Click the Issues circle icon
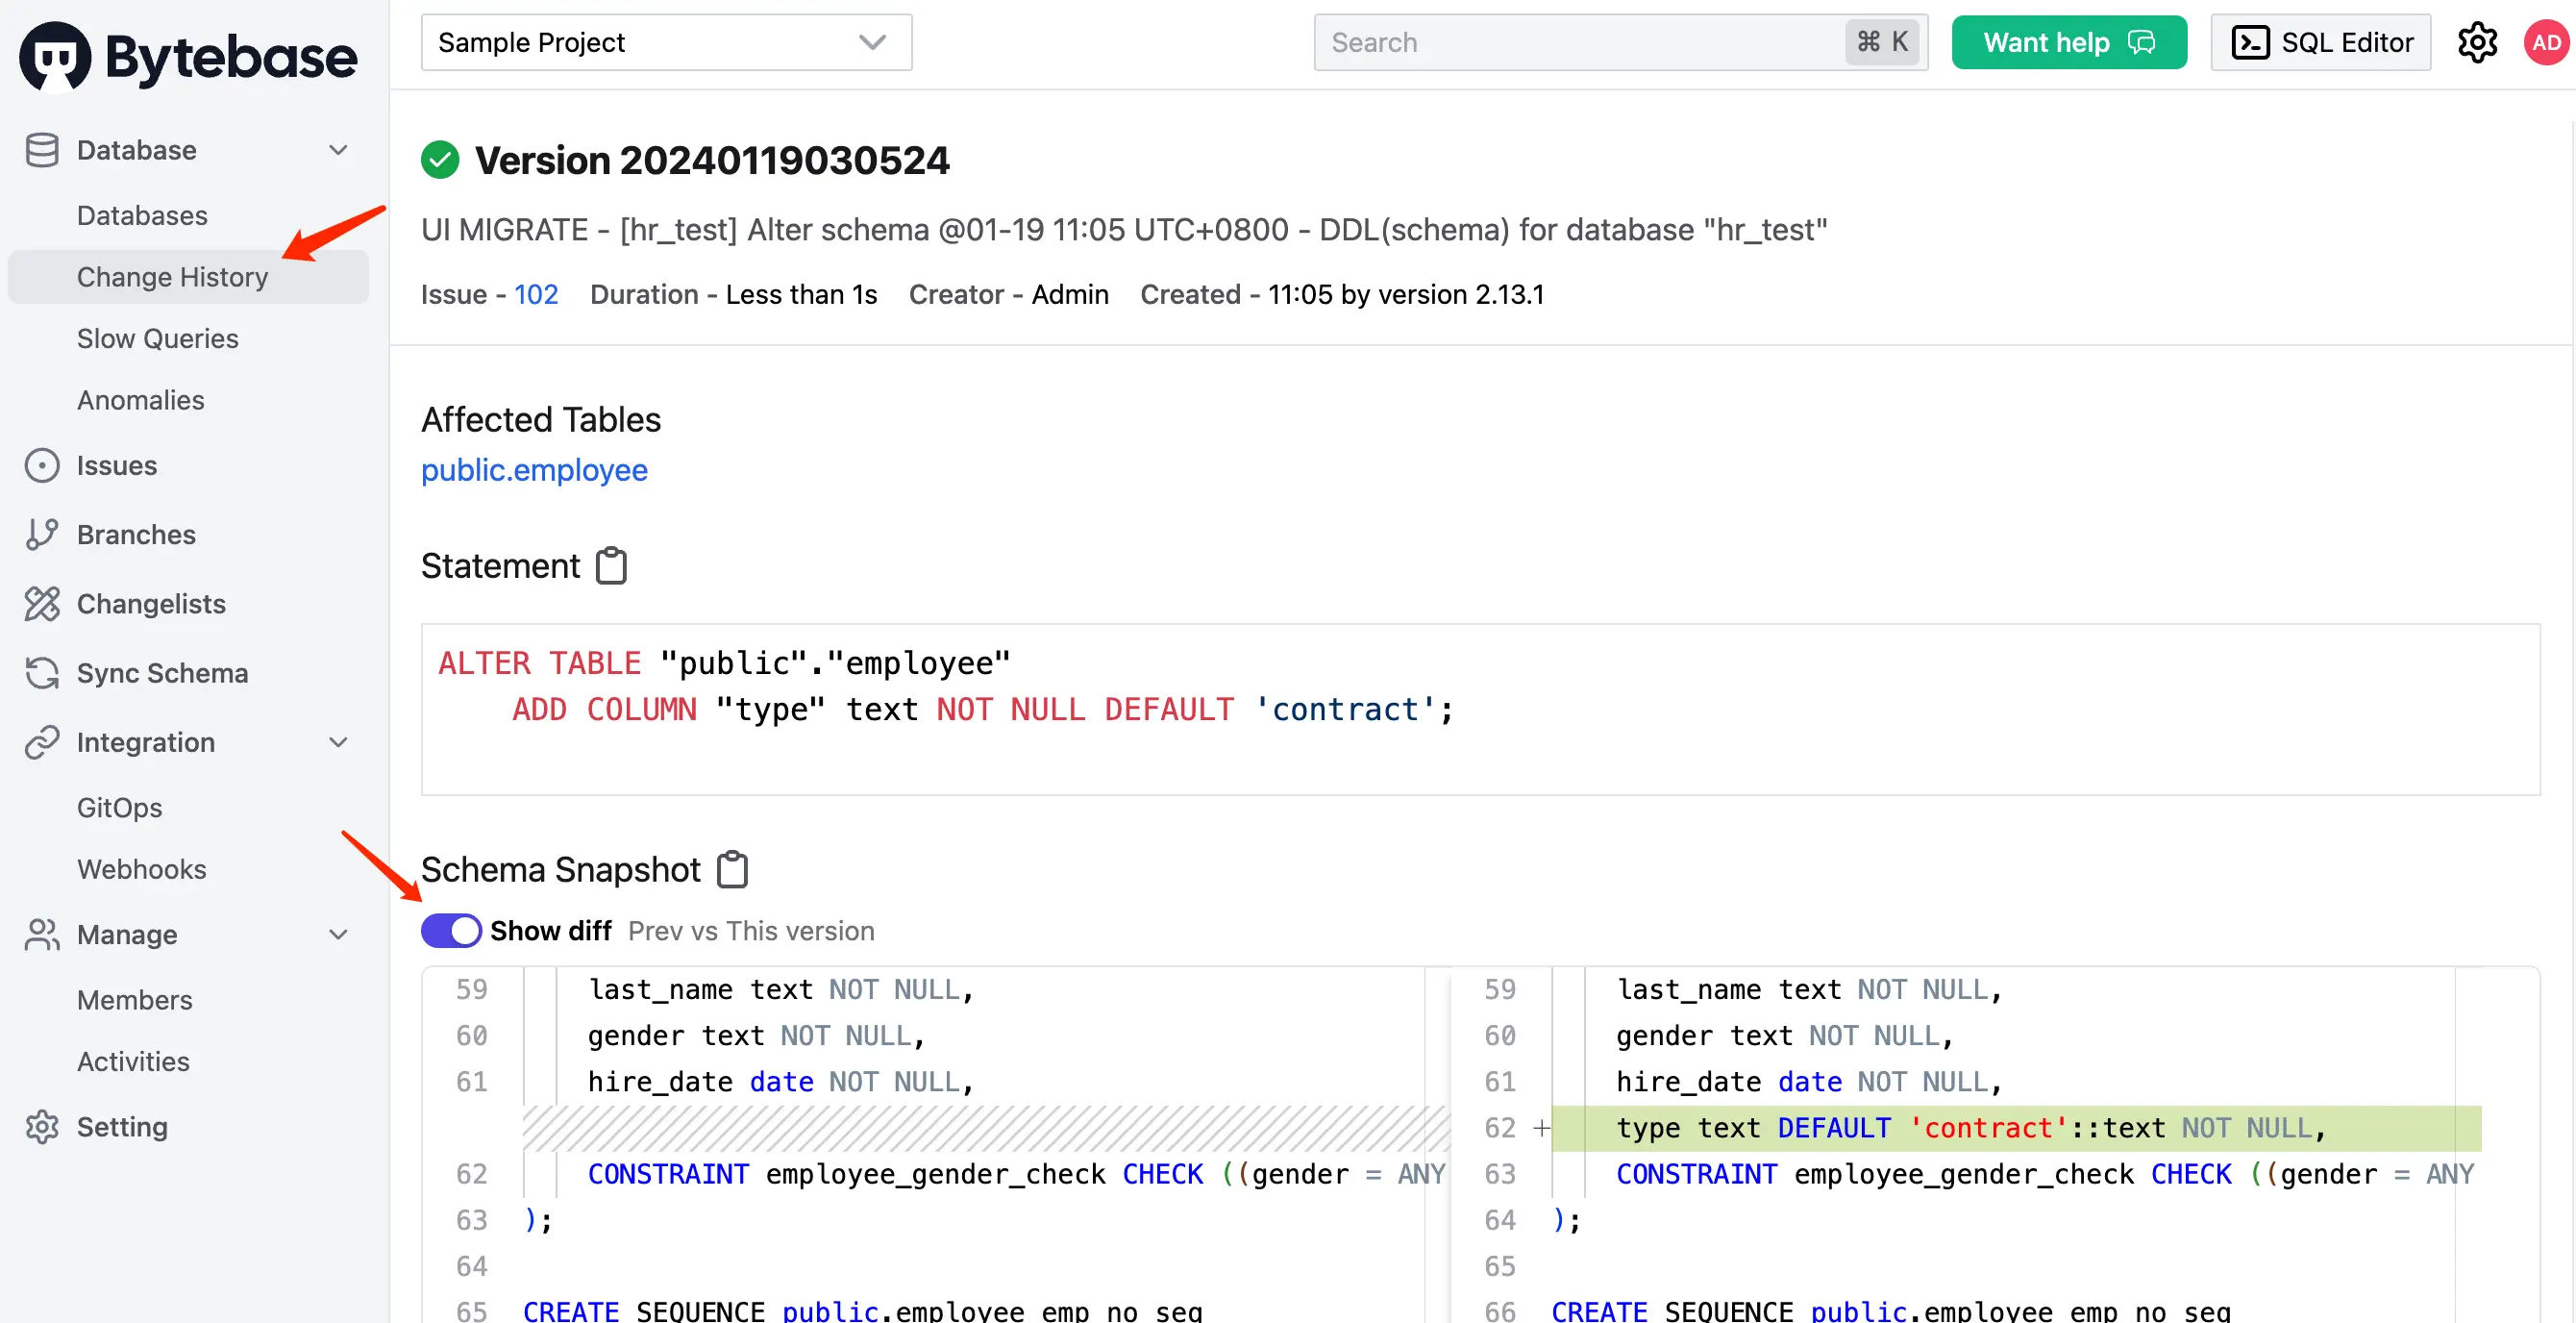 (42, 466)
